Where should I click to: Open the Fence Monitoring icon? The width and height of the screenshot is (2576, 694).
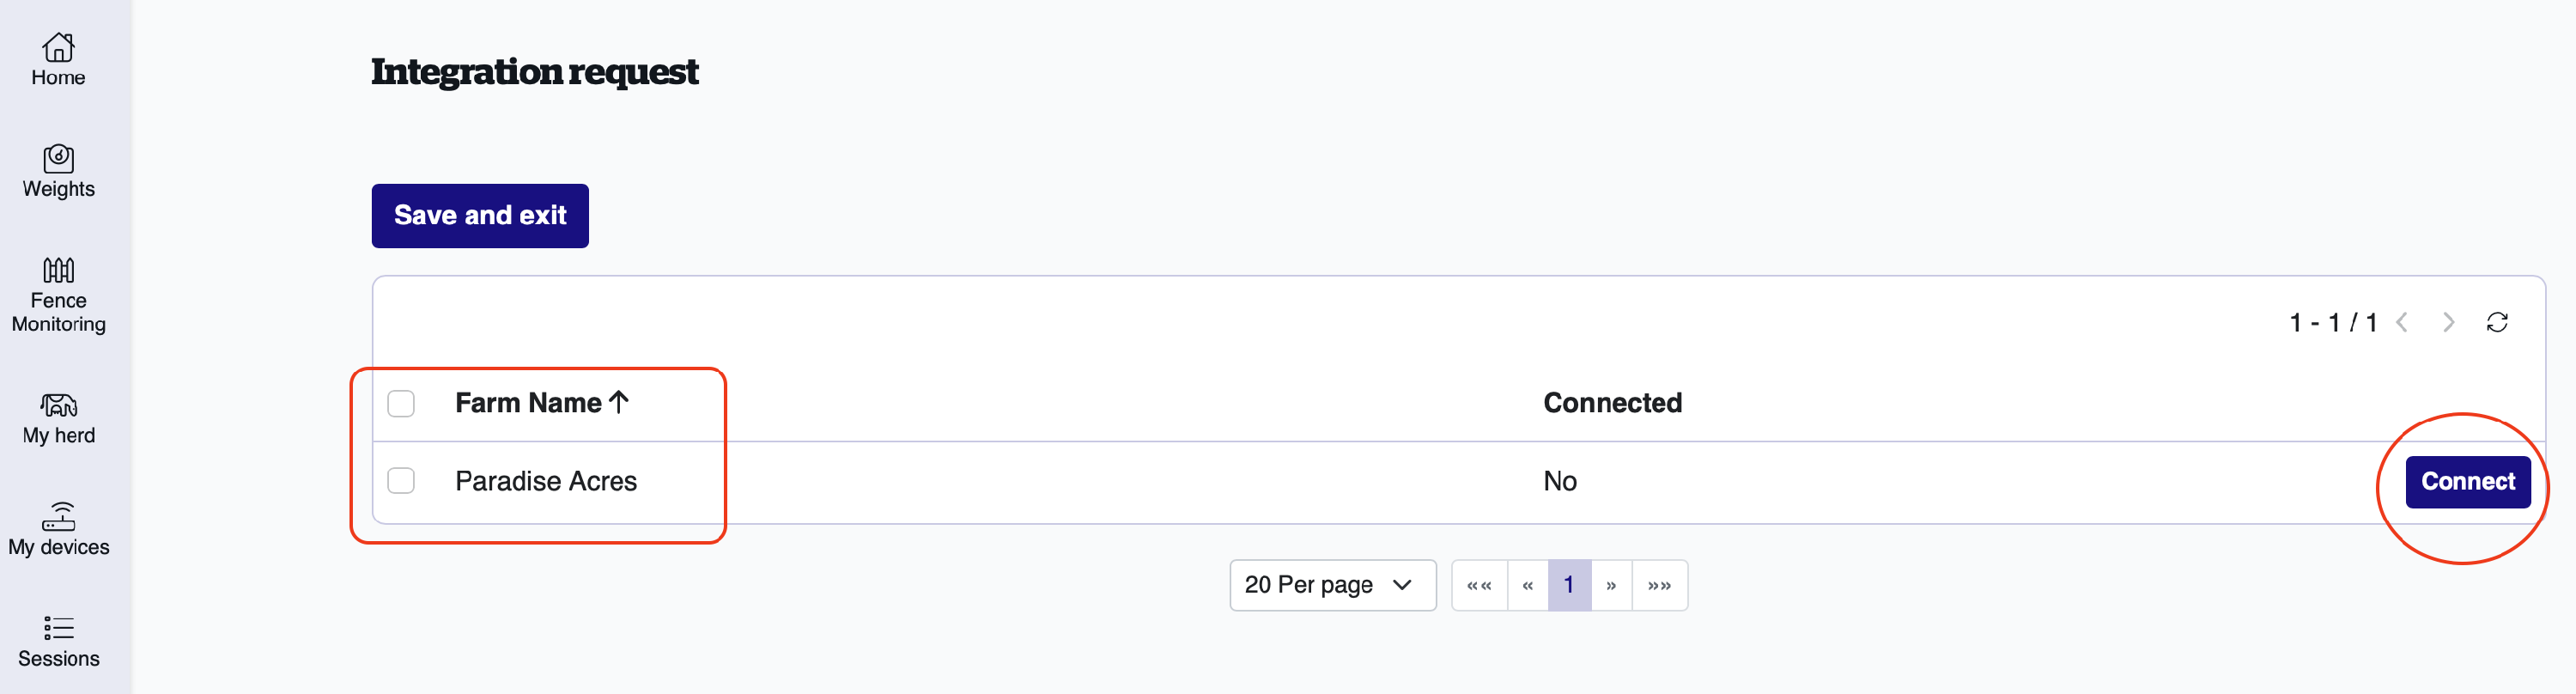(x=58, y=270)
